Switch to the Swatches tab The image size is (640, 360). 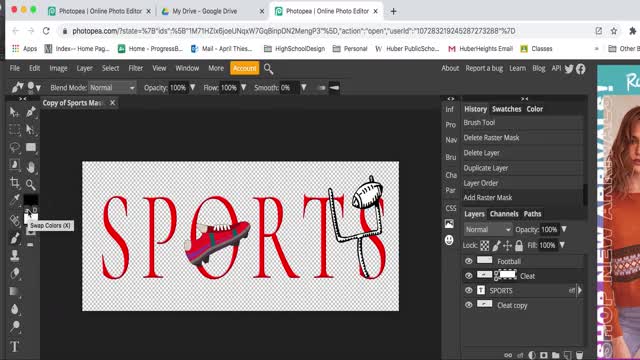tap(507, 109)
